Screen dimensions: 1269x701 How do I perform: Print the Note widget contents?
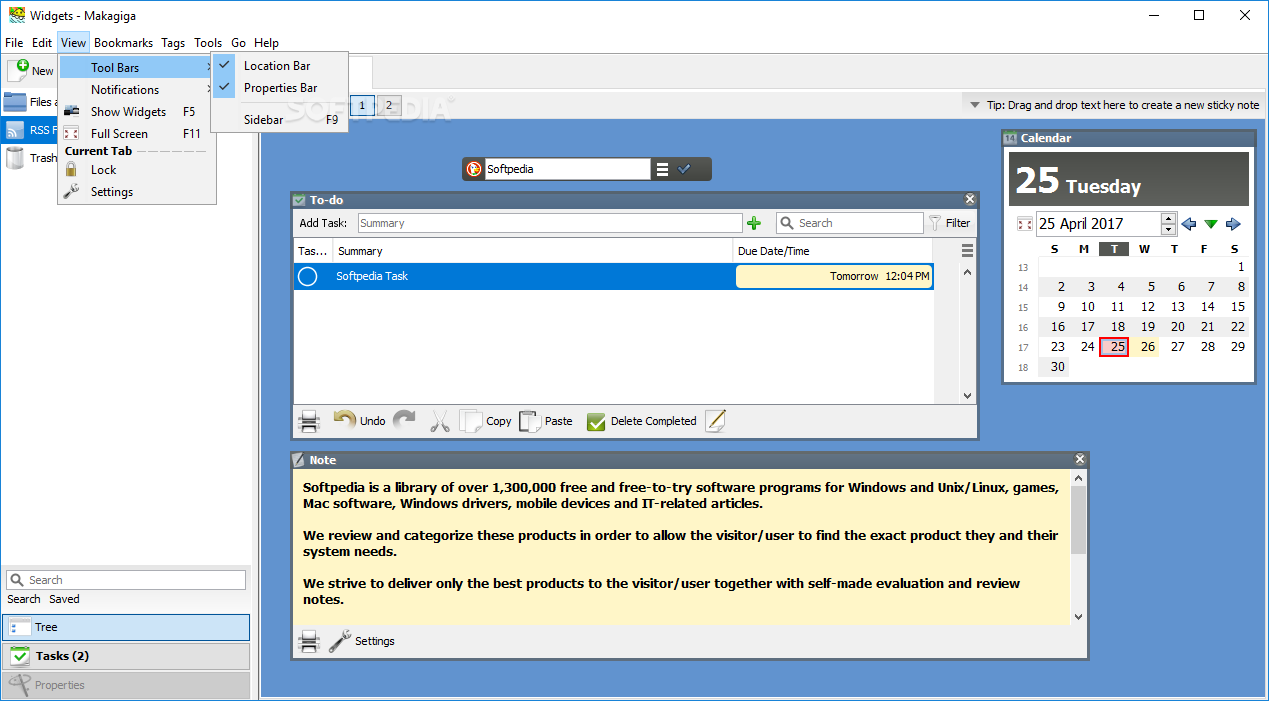(310, 641)
